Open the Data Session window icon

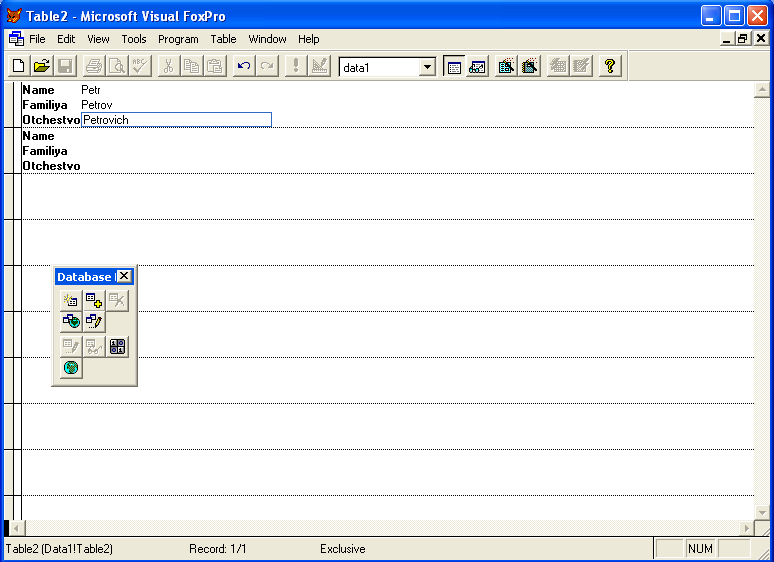pyautogui.click(x=477, y=66)
